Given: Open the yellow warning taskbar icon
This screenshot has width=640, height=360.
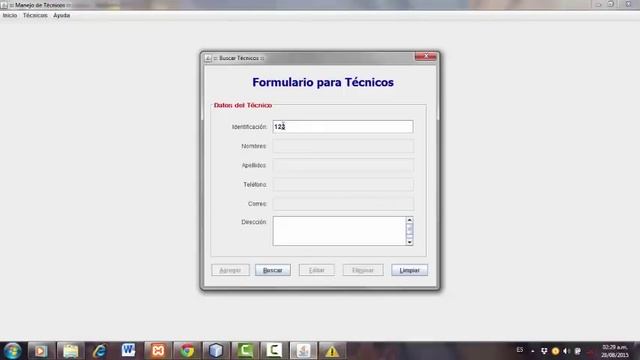Looking at the screenshot, I should [332, 351].
